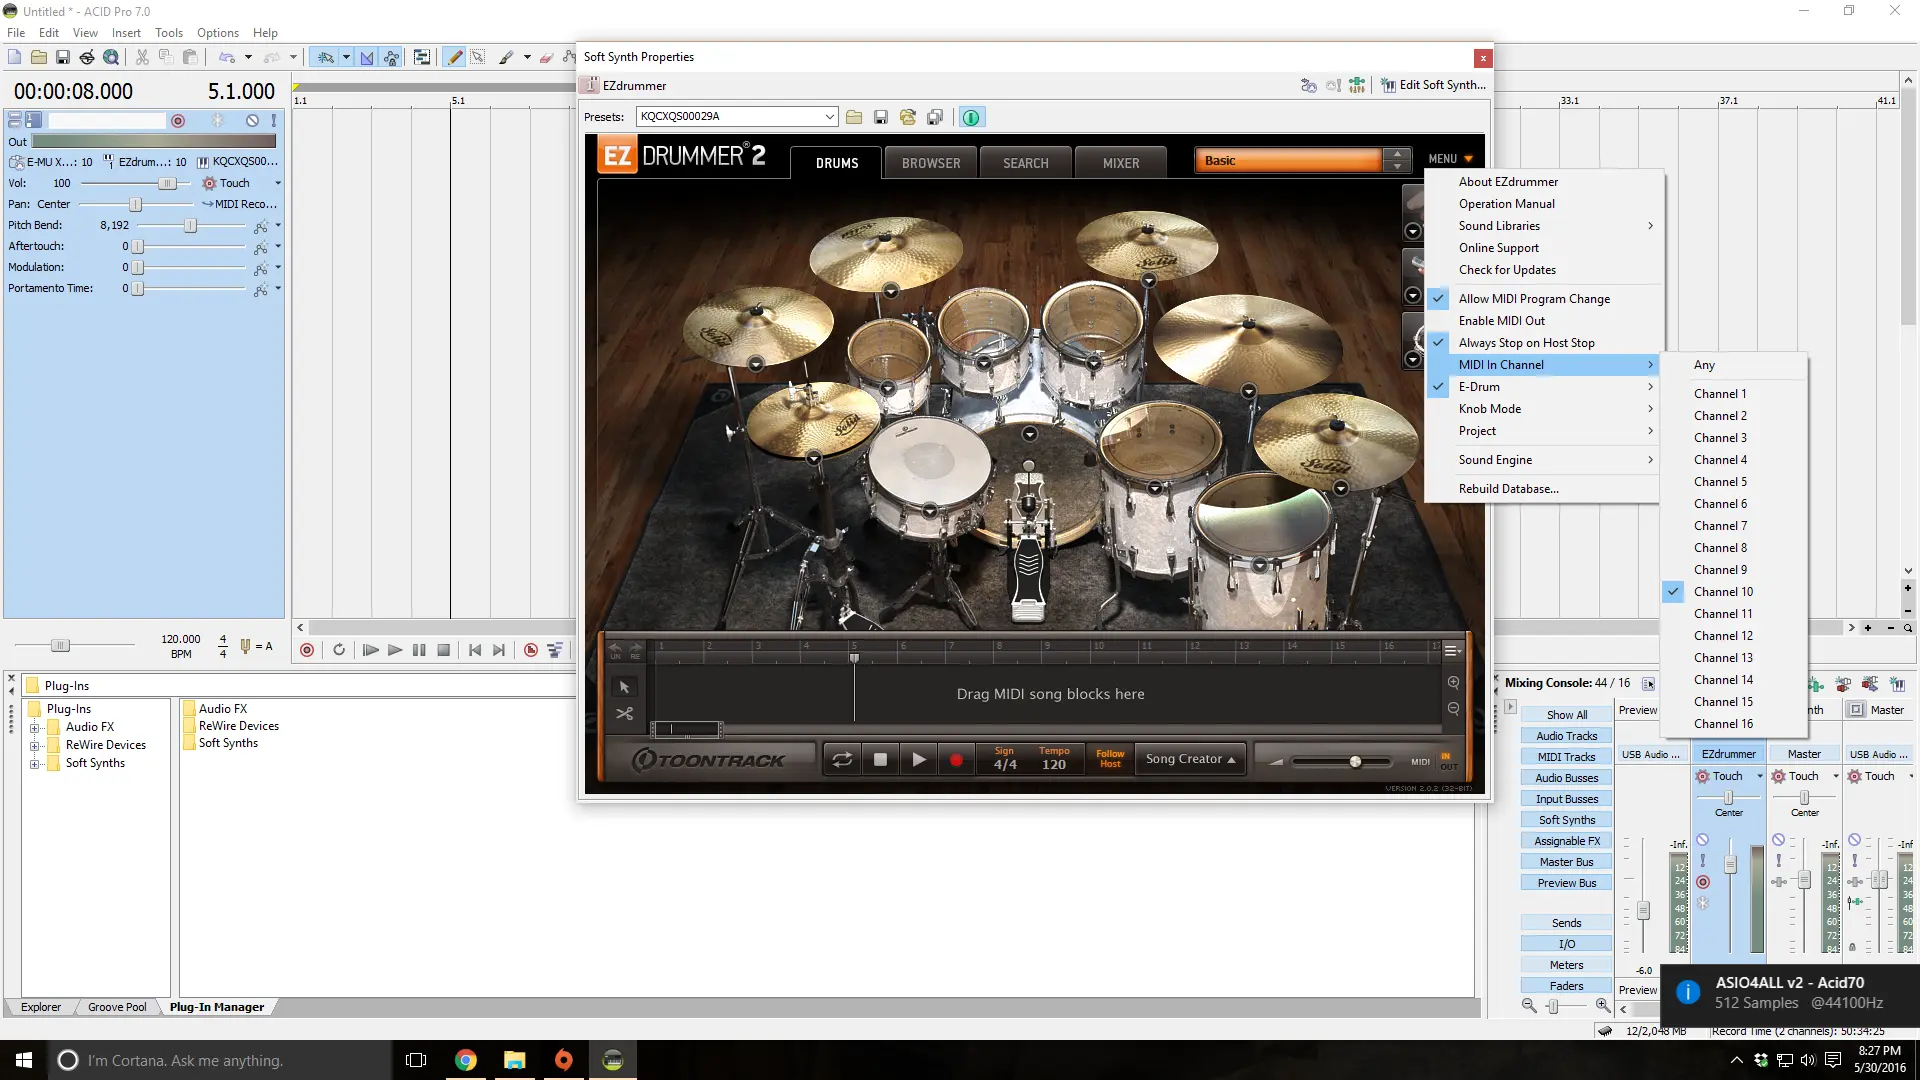Click MIDI Tracks filter in Mixing Console
The width and height of the screenshot is (1920, 1080).
1566,757
